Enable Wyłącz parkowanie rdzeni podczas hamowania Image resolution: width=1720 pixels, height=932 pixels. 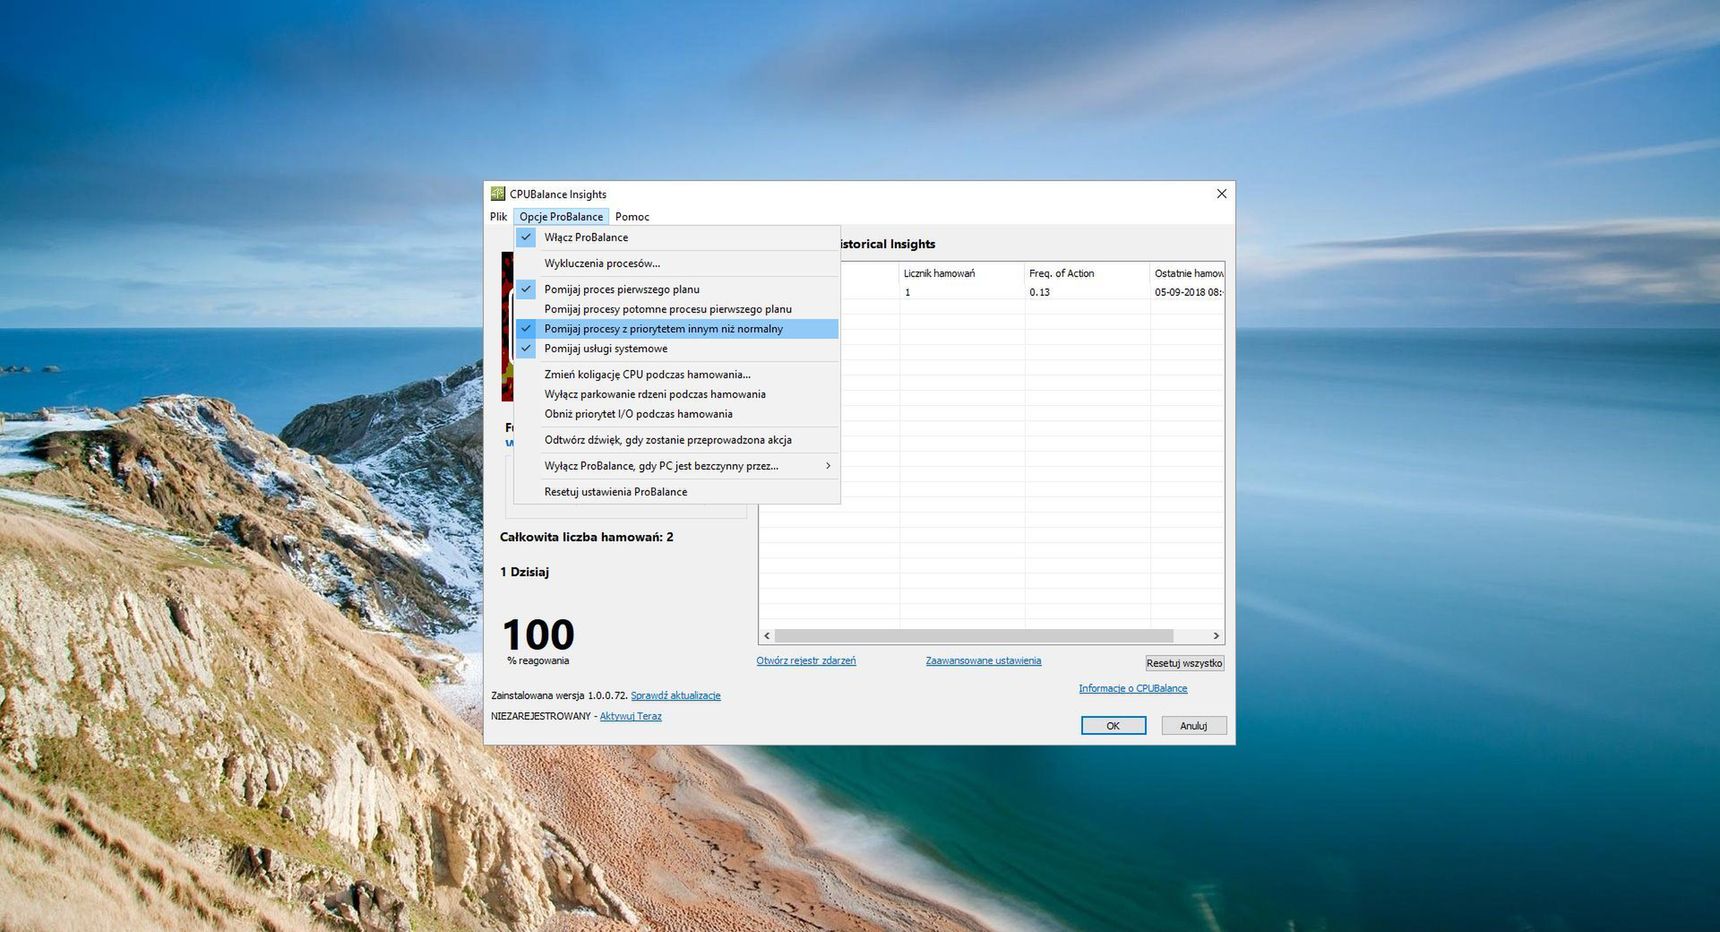click(676, 394)
